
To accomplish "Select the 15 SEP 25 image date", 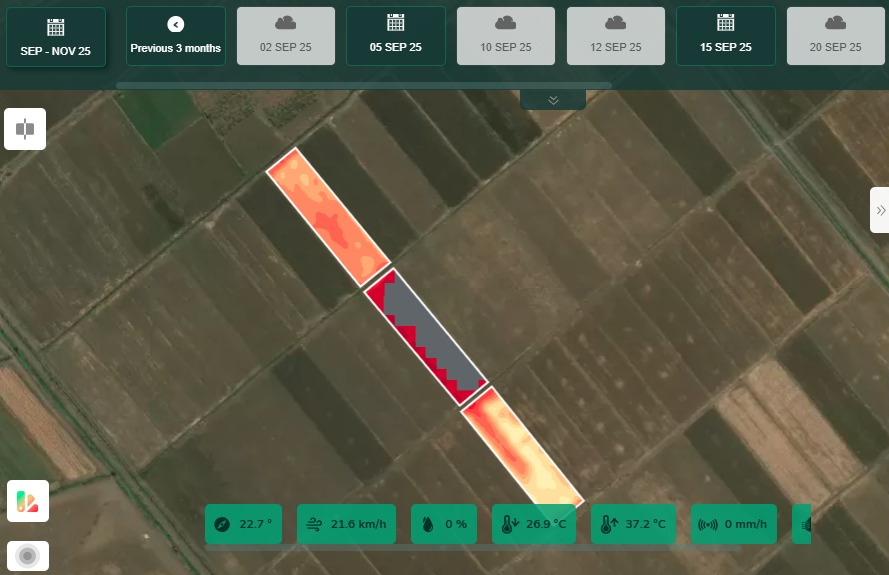I will pos(725,37).
